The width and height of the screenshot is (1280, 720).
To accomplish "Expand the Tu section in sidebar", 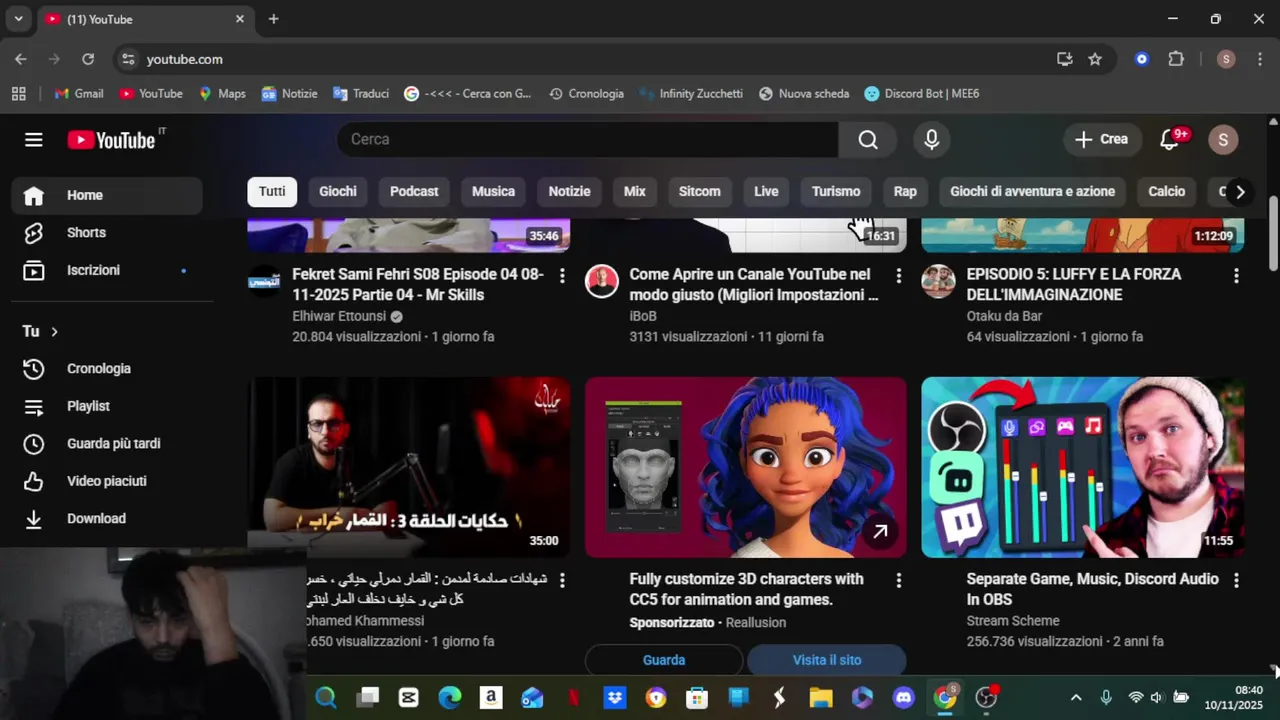I will pyautogui.click(x=40, y=331).
